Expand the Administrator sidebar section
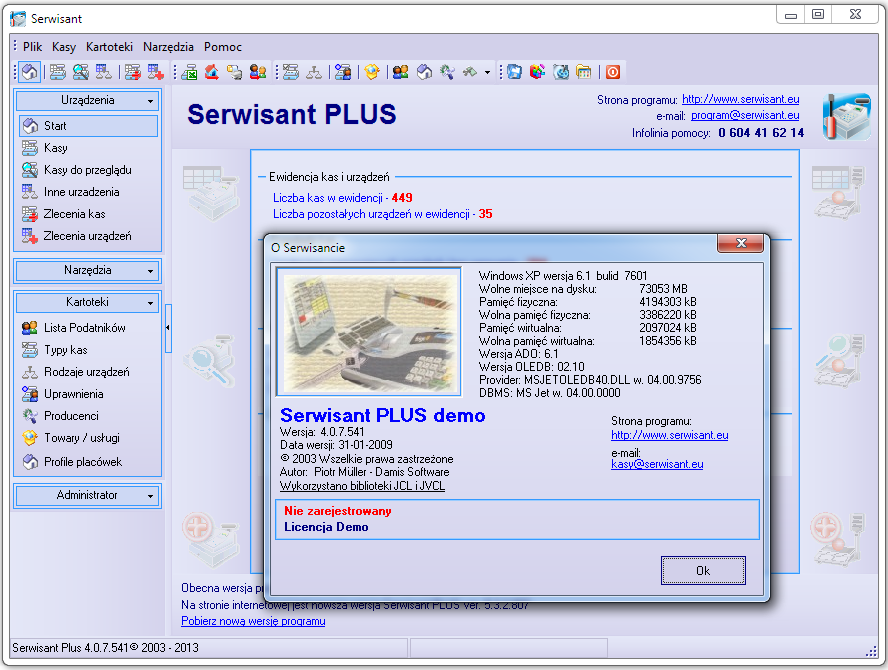This screenshot has height=670, width=888. pyautogui.click(x=87, y=495)
